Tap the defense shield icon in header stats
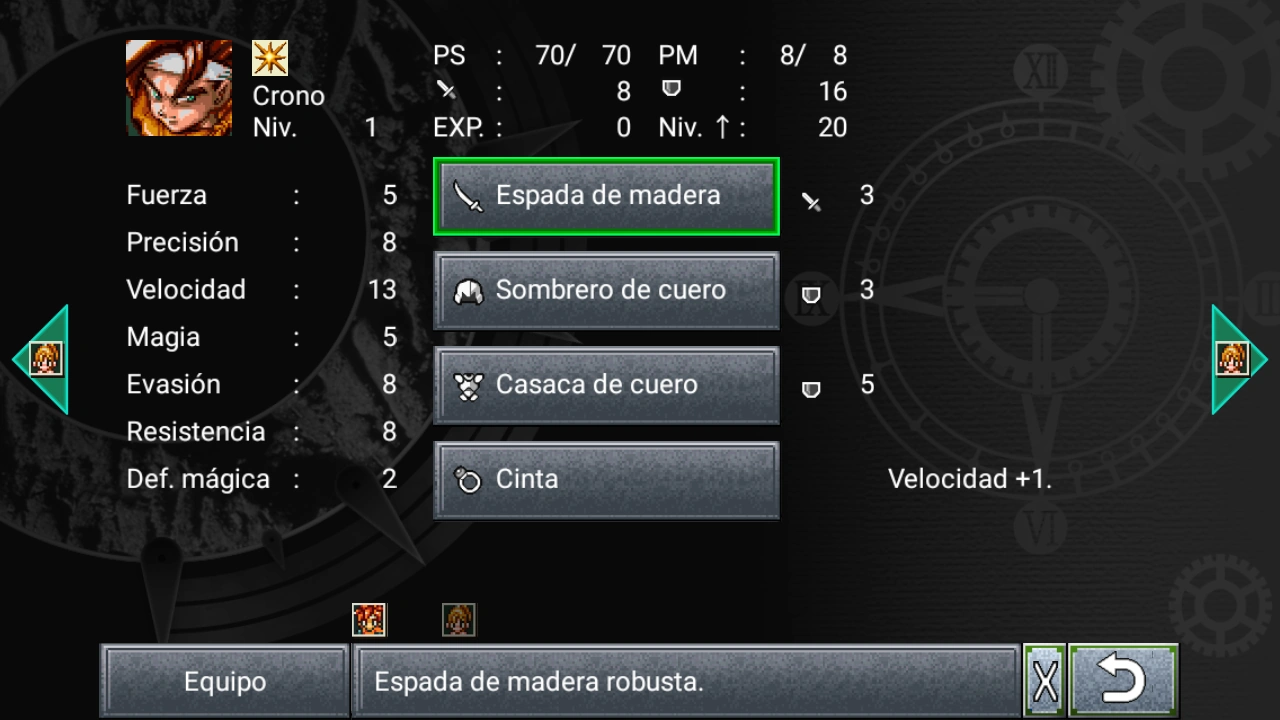The height and width of the screenshot is (720, 1280). point(672,89)
